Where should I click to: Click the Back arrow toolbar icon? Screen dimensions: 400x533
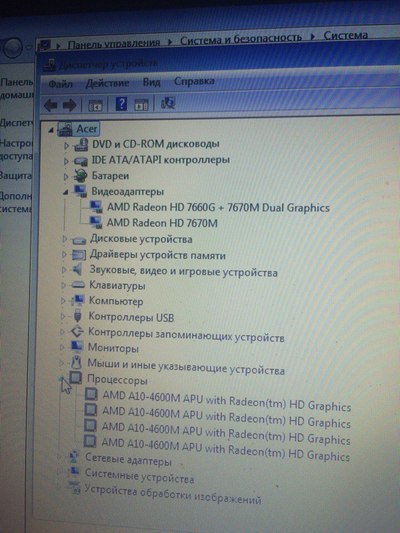click(x=51, y=105)
